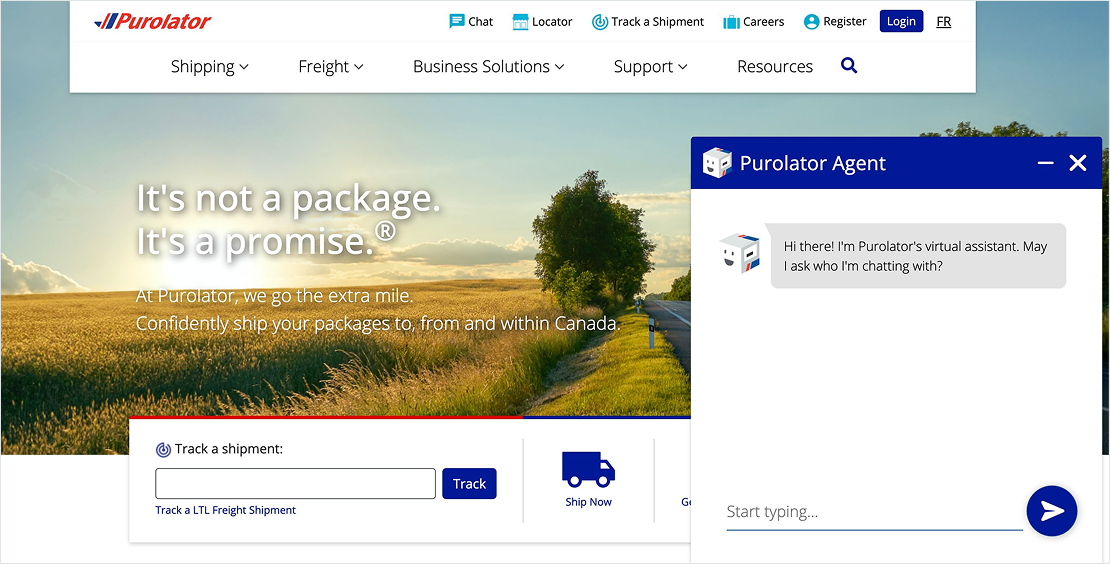The image size is (1110, 564).
Task: Click the Purolator Agent title text
Action: click(x=813, y=163)
